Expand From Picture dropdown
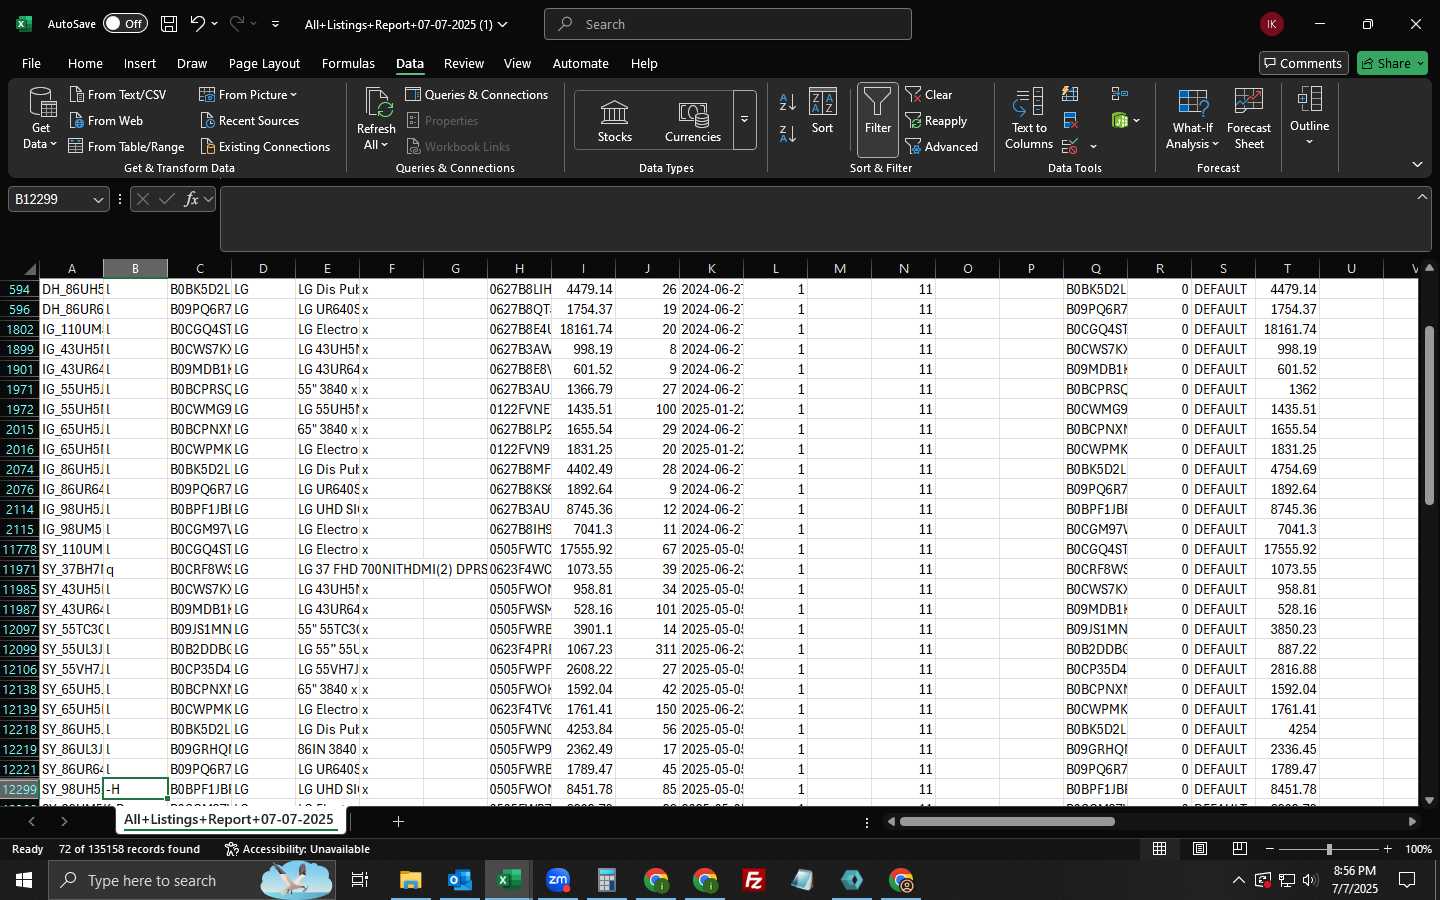The image size is (1440, 900). point(293,94)
